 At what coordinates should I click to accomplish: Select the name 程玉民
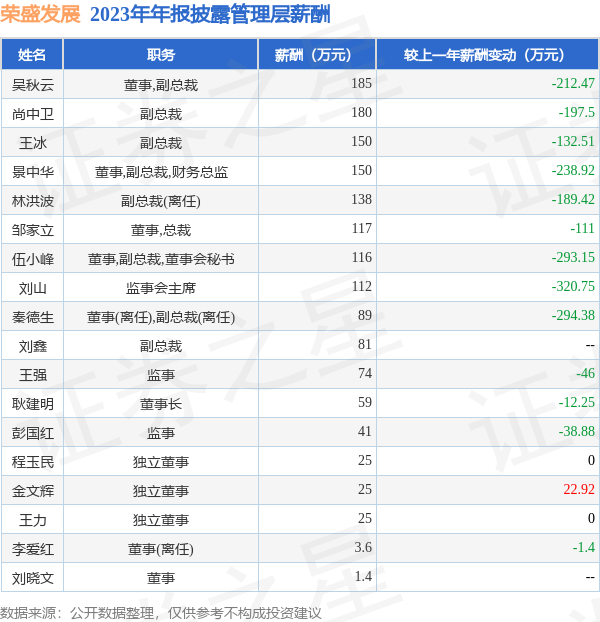(x=33, y=462)
